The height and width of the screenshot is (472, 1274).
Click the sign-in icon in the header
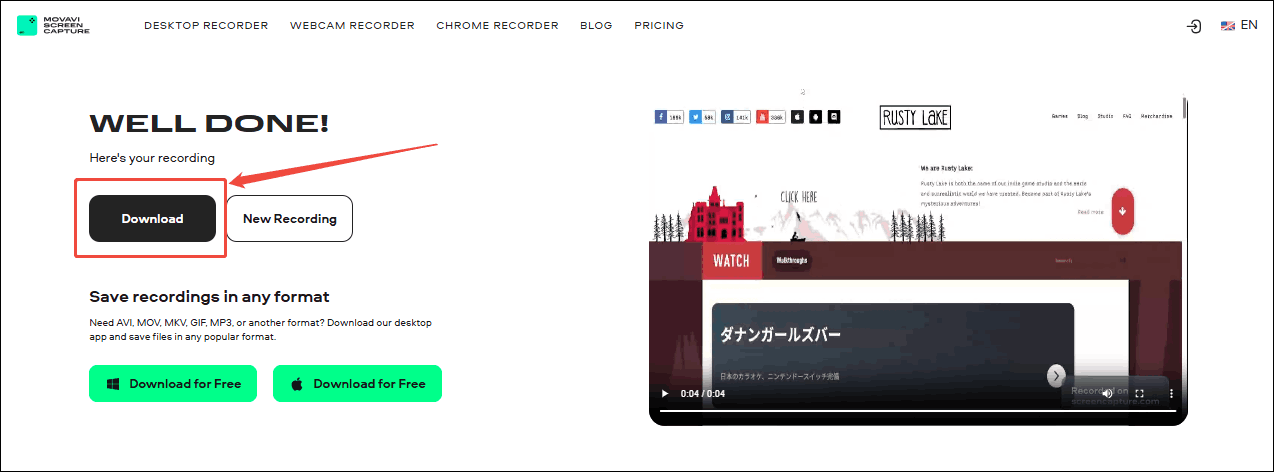tap(1193, 26)
